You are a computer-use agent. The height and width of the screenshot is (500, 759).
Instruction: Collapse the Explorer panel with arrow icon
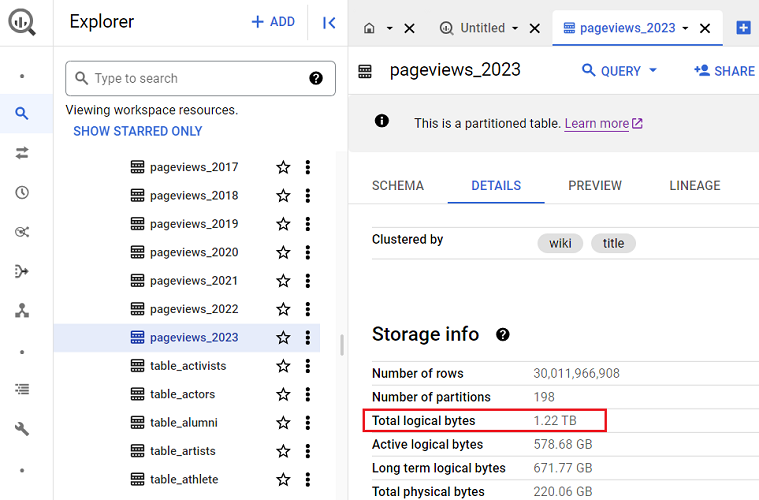[329, 22]
